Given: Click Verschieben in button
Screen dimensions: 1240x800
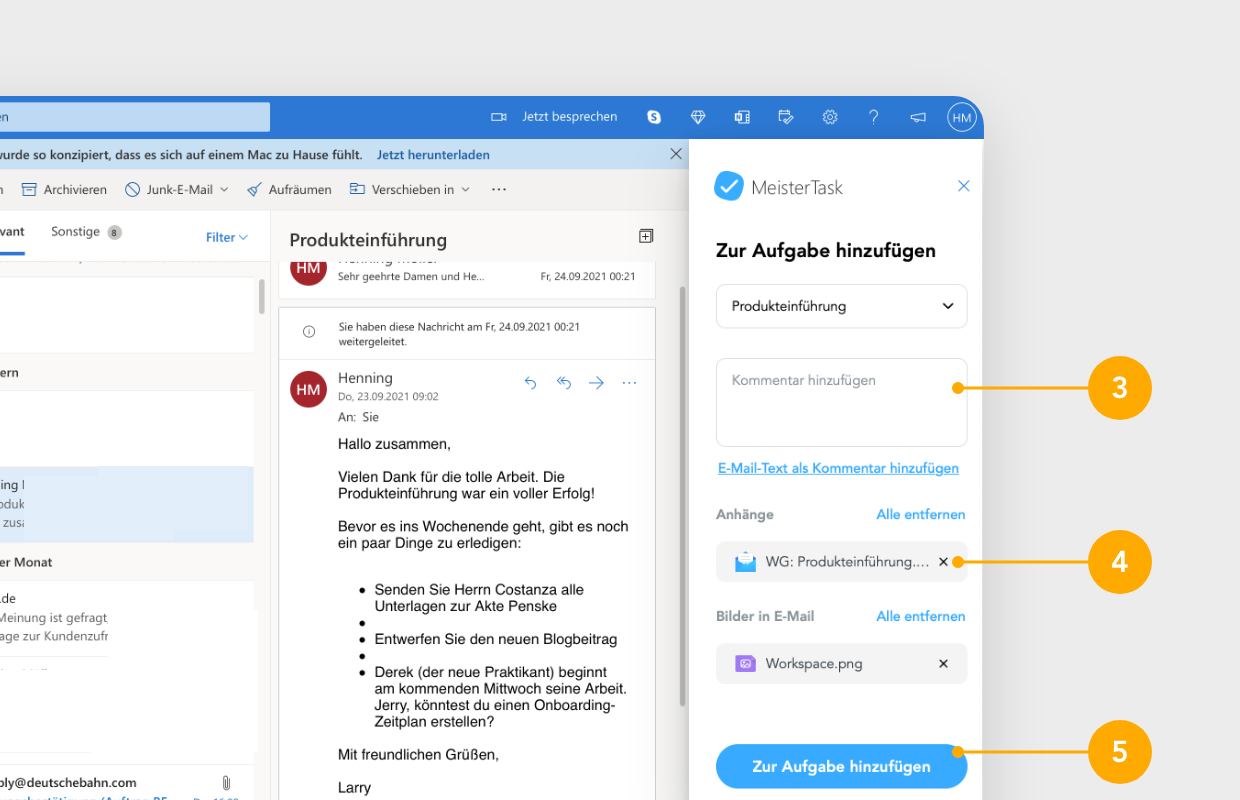Looking at the screenshot, I should [401, 189].
